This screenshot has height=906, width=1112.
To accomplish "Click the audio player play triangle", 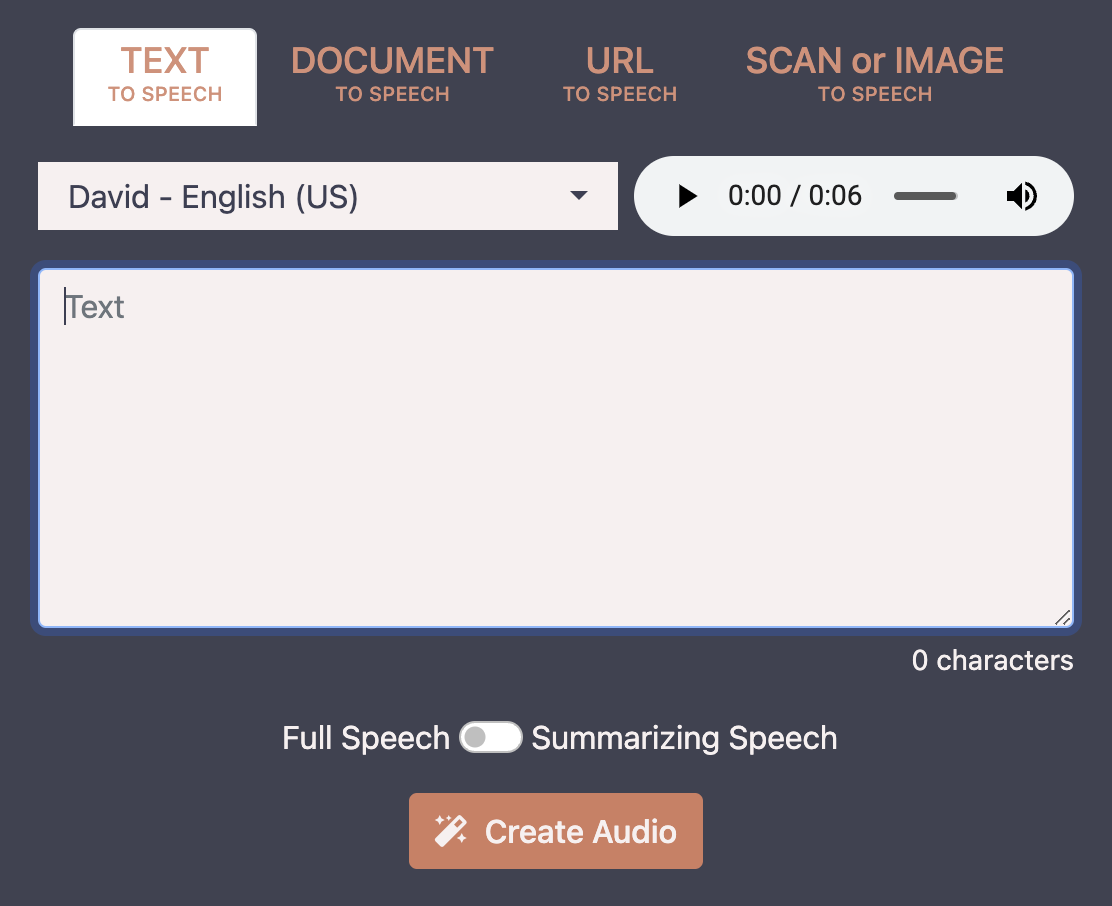I will 687,196.
